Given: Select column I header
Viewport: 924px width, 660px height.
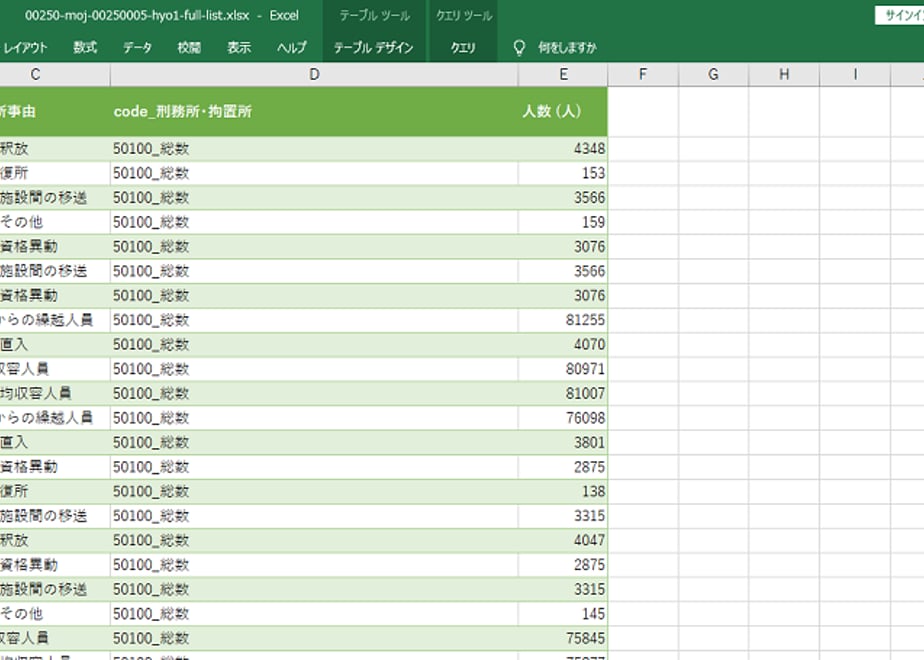Looking at the screenshot, I should (854, 75).
